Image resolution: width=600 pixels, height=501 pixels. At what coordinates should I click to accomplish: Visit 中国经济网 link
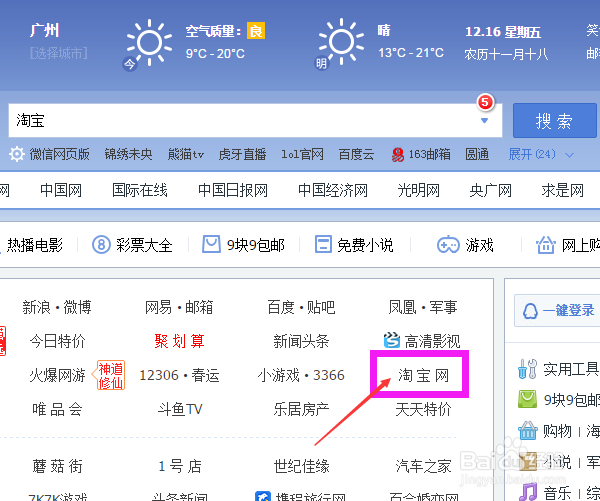333,190
